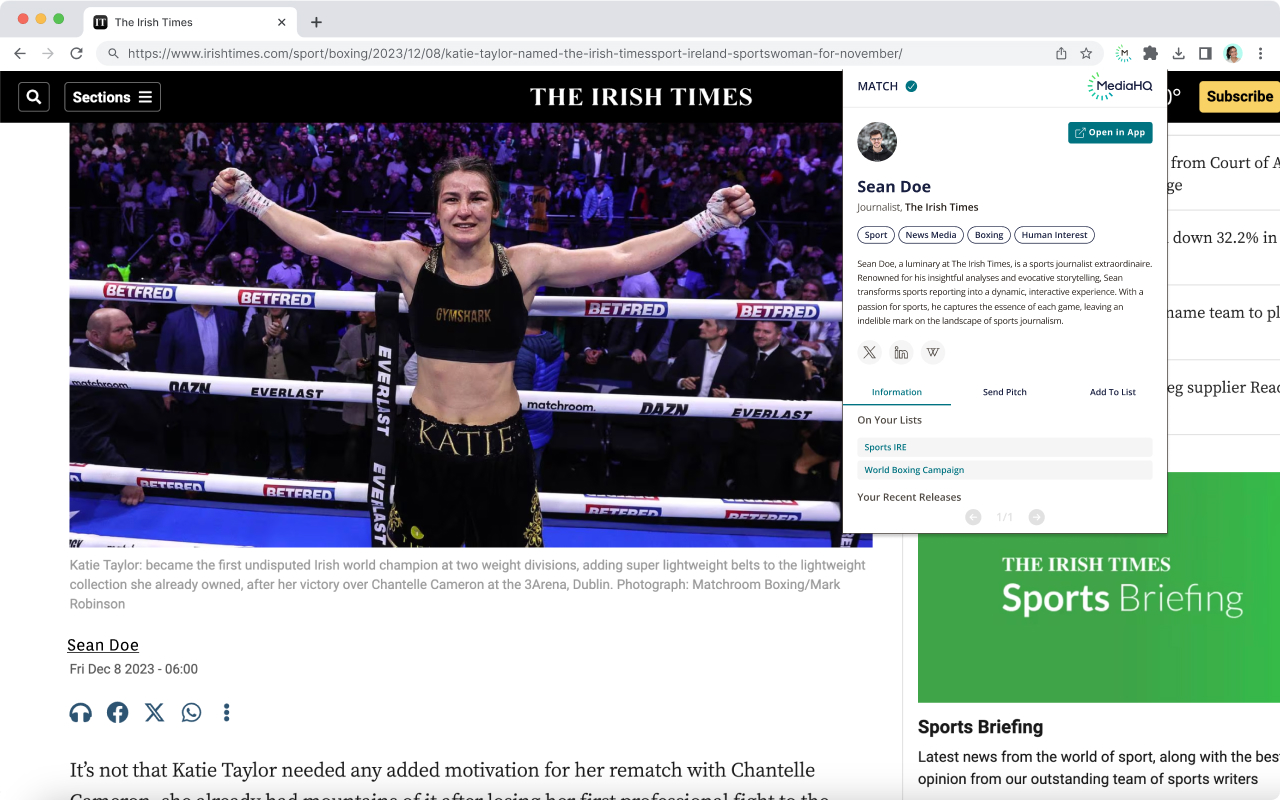The image size is (1280, 800).
Task: Select the Human Interest tag
Action: (x=1054, y=235)
